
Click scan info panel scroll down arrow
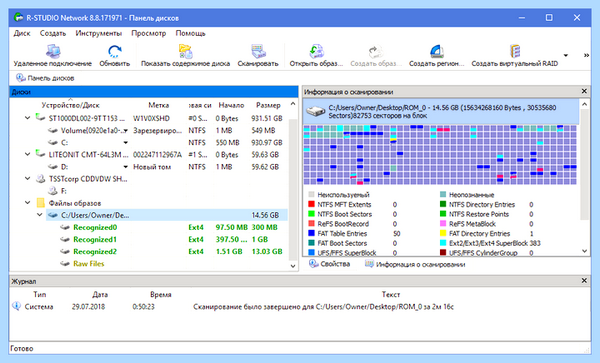(584, 251)
